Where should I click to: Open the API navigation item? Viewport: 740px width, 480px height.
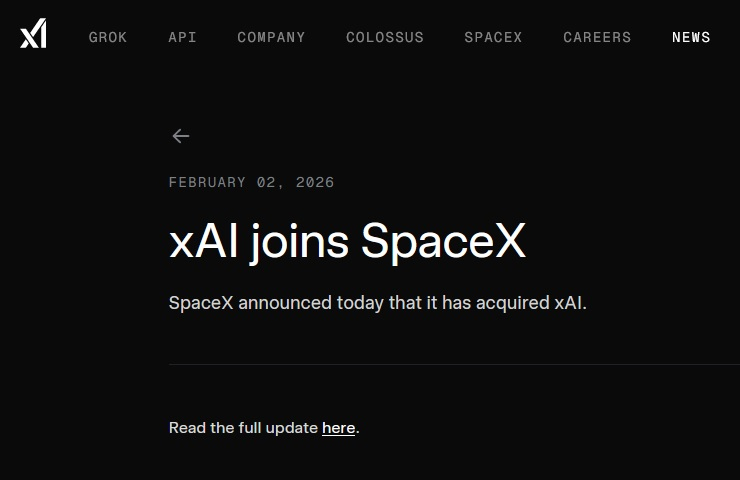(182, 37)
